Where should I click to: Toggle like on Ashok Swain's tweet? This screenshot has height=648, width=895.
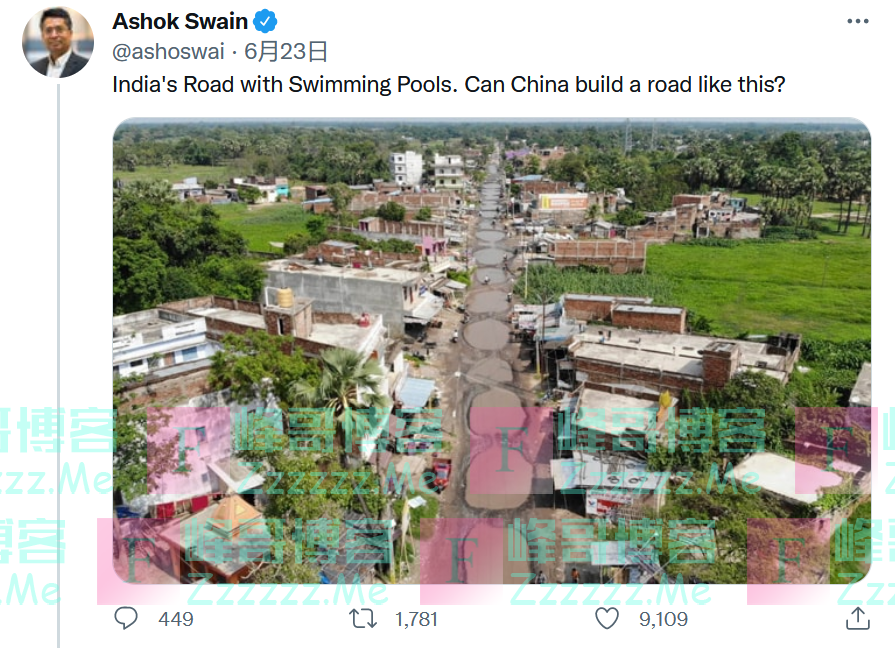point(607,618)
